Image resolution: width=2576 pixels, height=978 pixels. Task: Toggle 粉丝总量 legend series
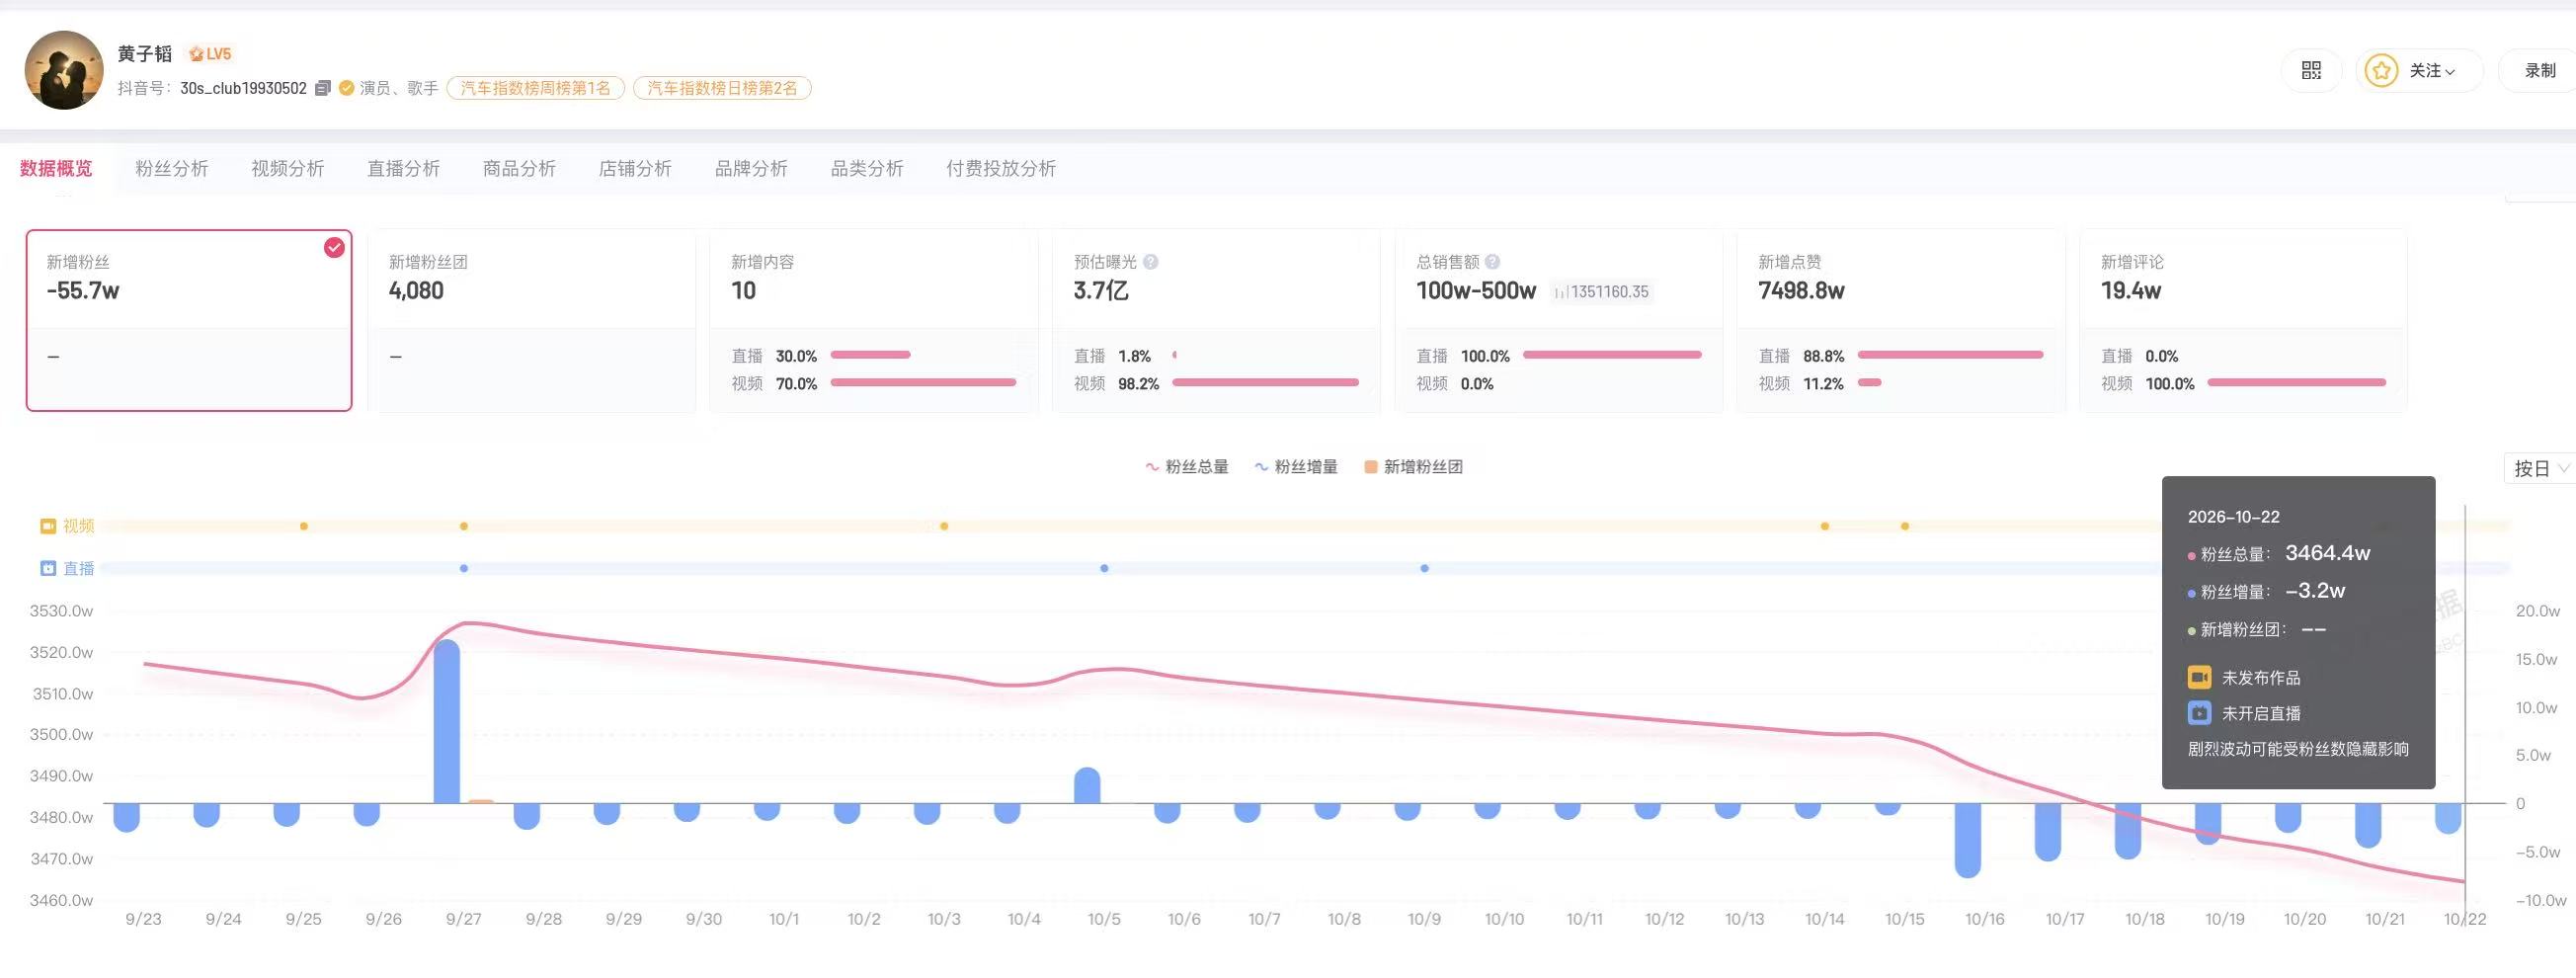click(1186, 467)
